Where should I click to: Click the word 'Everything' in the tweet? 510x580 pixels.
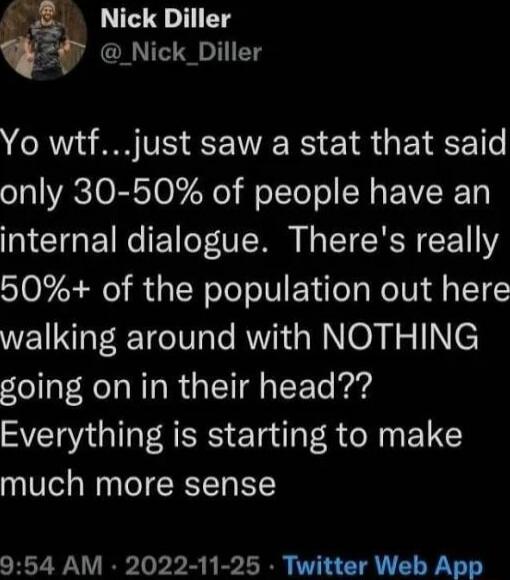81,436
